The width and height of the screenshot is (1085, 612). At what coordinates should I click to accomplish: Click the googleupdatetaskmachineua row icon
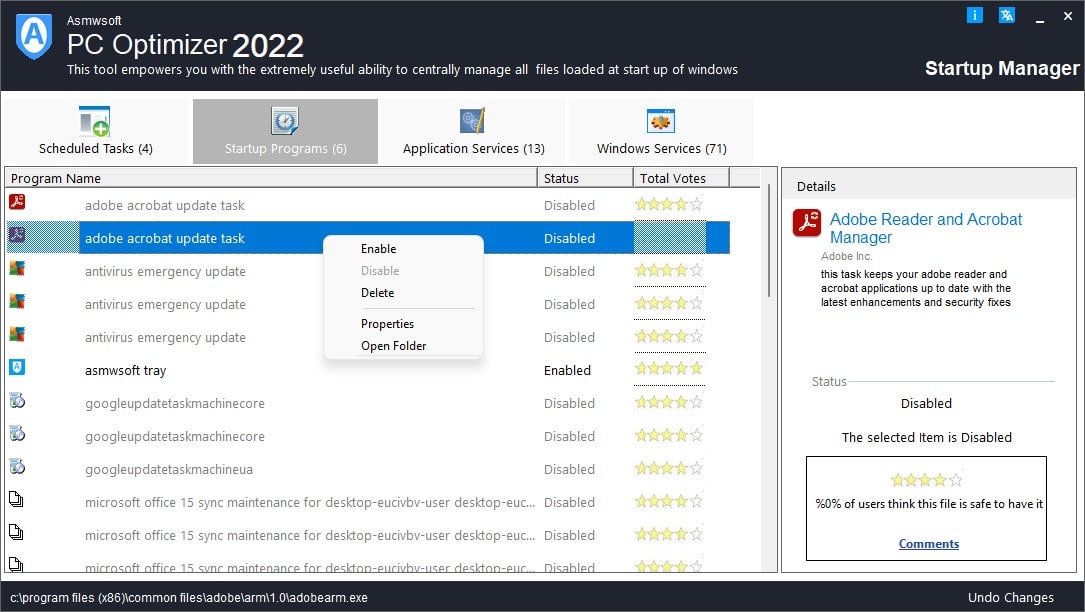[x=17, y=466]
